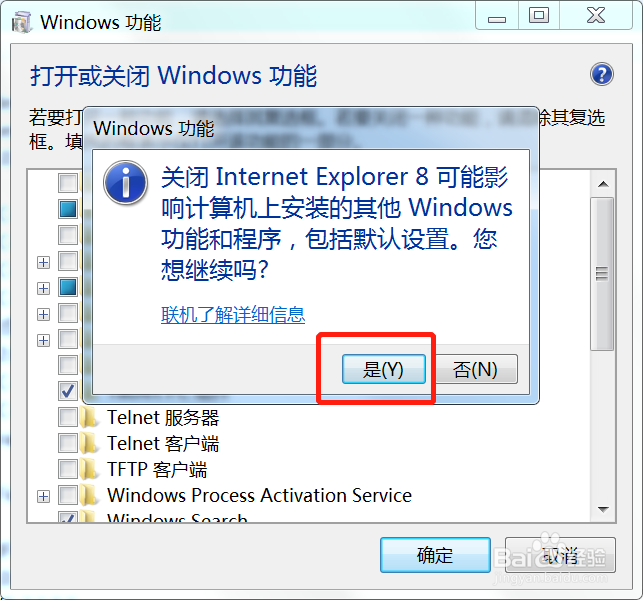This screenshot has width=643, height=600.
Task: Select Windows Process Activation Service item
Action: pos(259,495)
